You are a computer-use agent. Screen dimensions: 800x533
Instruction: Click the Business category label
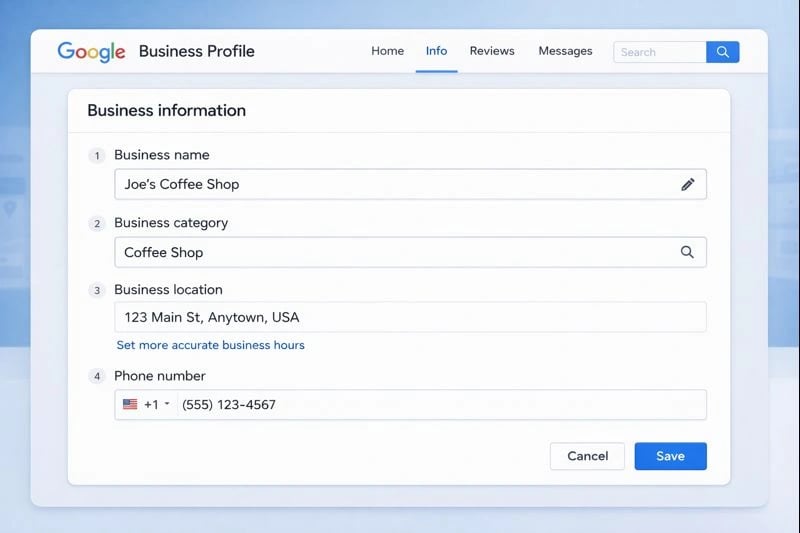click(x=171, y=223)
